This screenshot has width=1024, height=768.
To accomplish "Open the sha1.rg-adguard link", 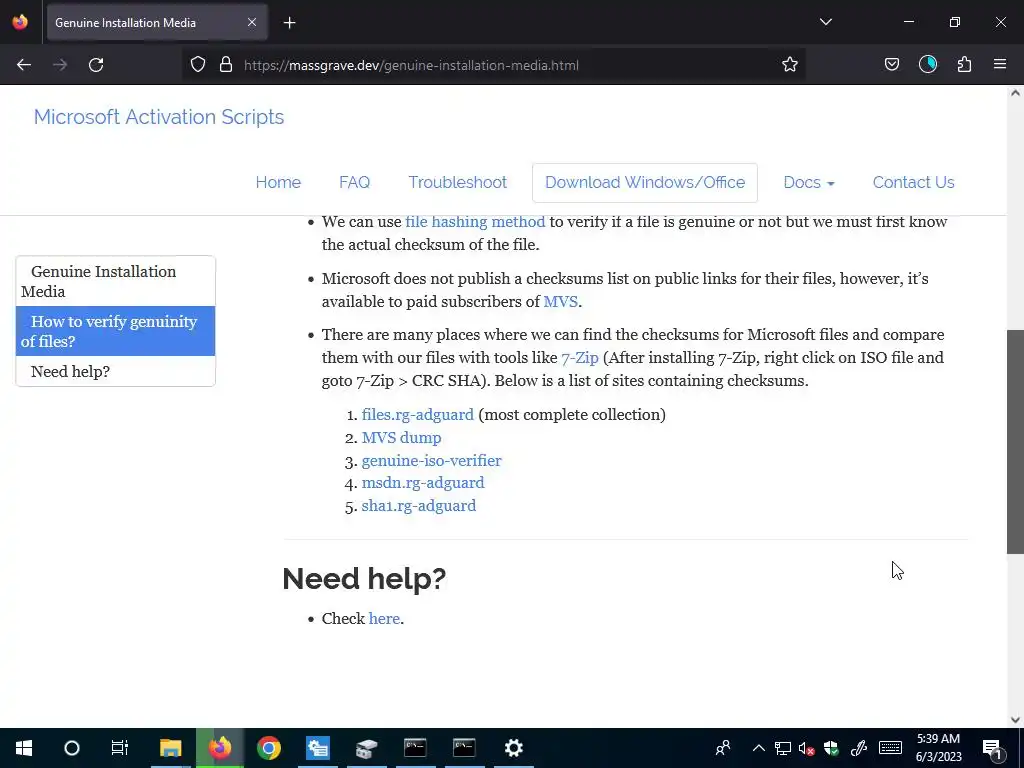I will [x=419, y=505].
